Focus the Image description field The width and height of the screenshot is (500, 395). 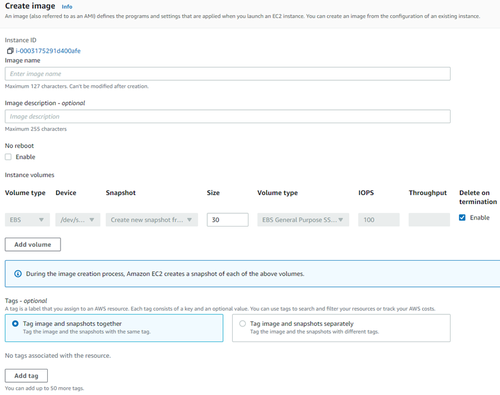[x=228, y=116]
